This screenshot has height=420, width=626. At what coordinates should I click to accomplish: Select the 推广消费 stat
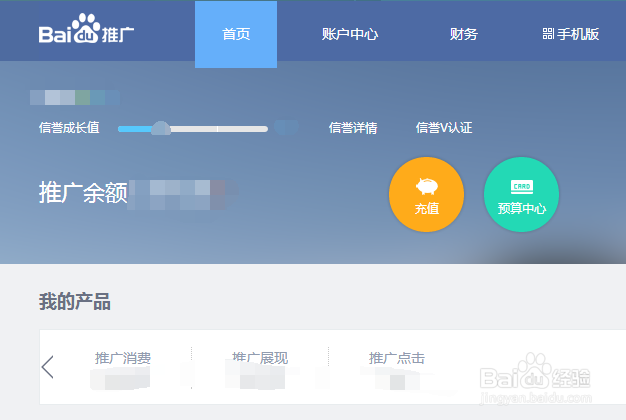123,358
